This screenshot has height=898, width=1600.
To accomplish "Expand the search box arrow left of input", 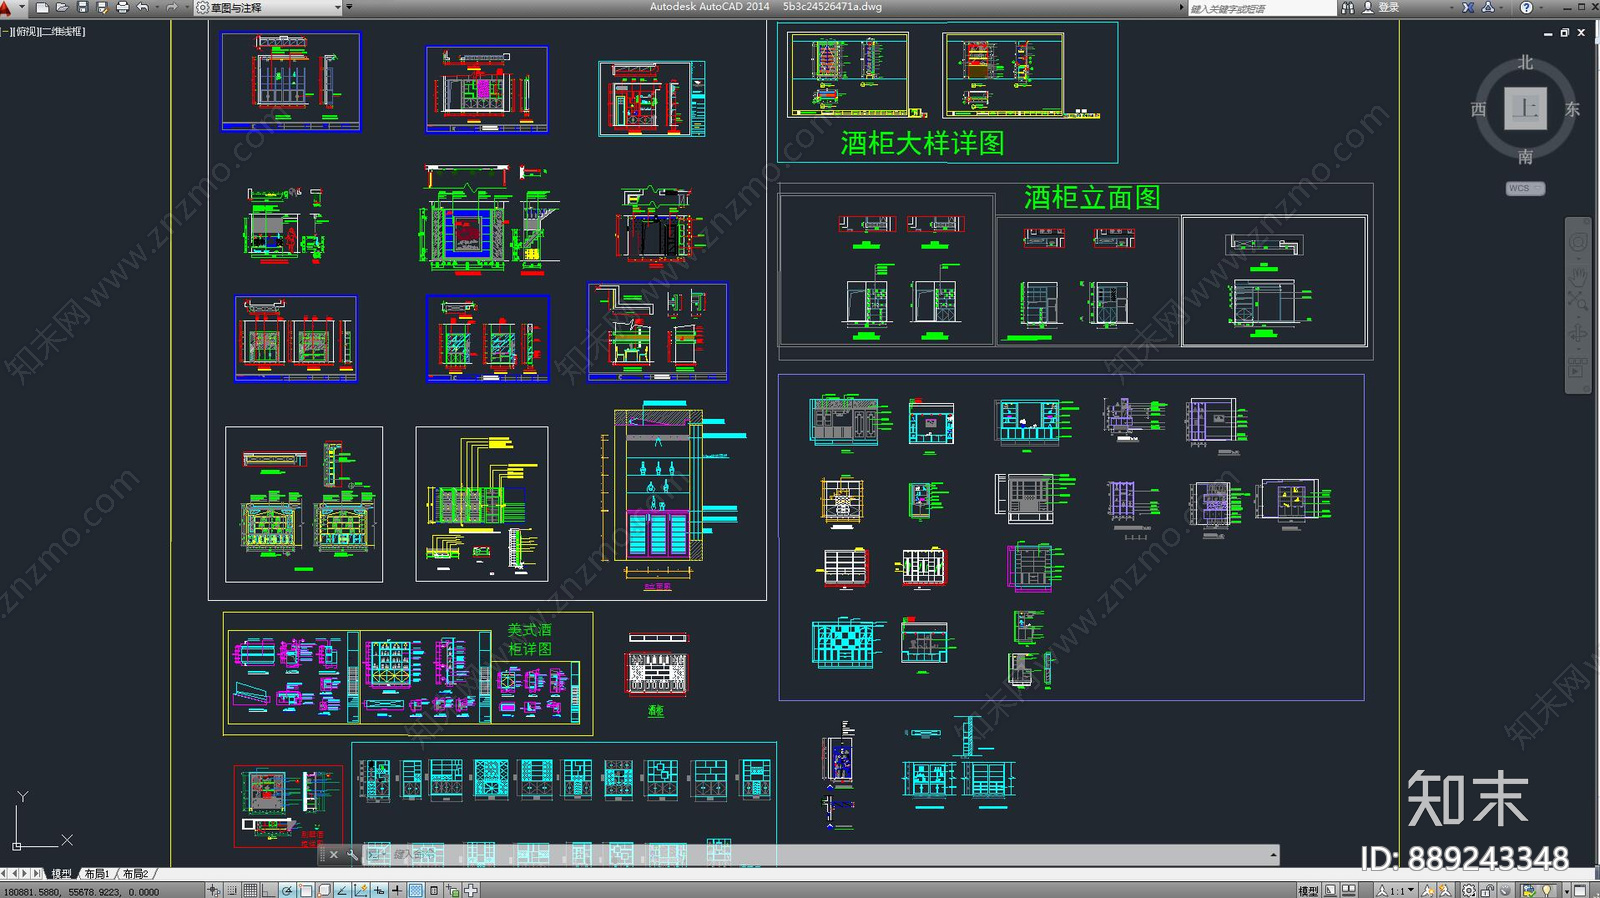I will point(1181,7).
